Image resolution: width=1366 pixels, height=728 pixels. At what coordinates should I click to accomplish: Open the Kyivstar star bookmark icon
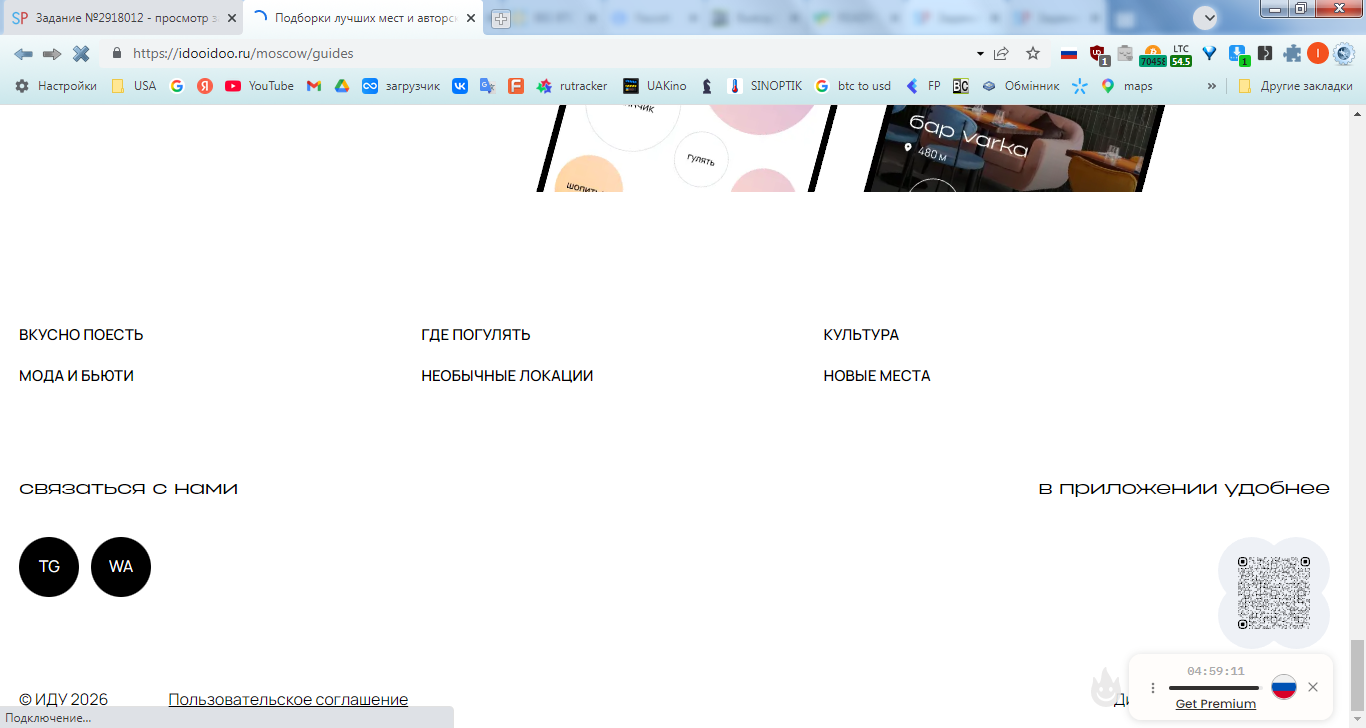coord(1080,86)
